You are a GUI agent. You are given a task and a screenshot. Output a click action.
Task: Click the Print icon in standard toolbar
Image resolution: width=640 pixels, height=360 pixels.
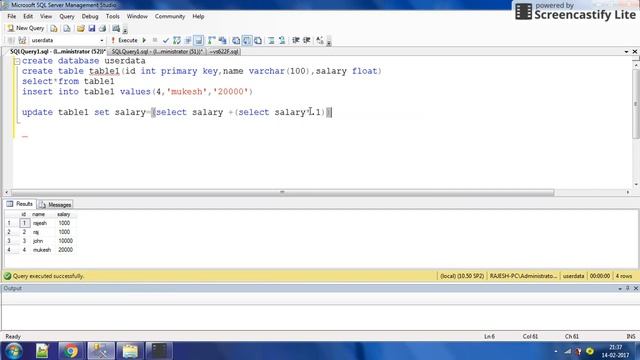pos(102,28)
